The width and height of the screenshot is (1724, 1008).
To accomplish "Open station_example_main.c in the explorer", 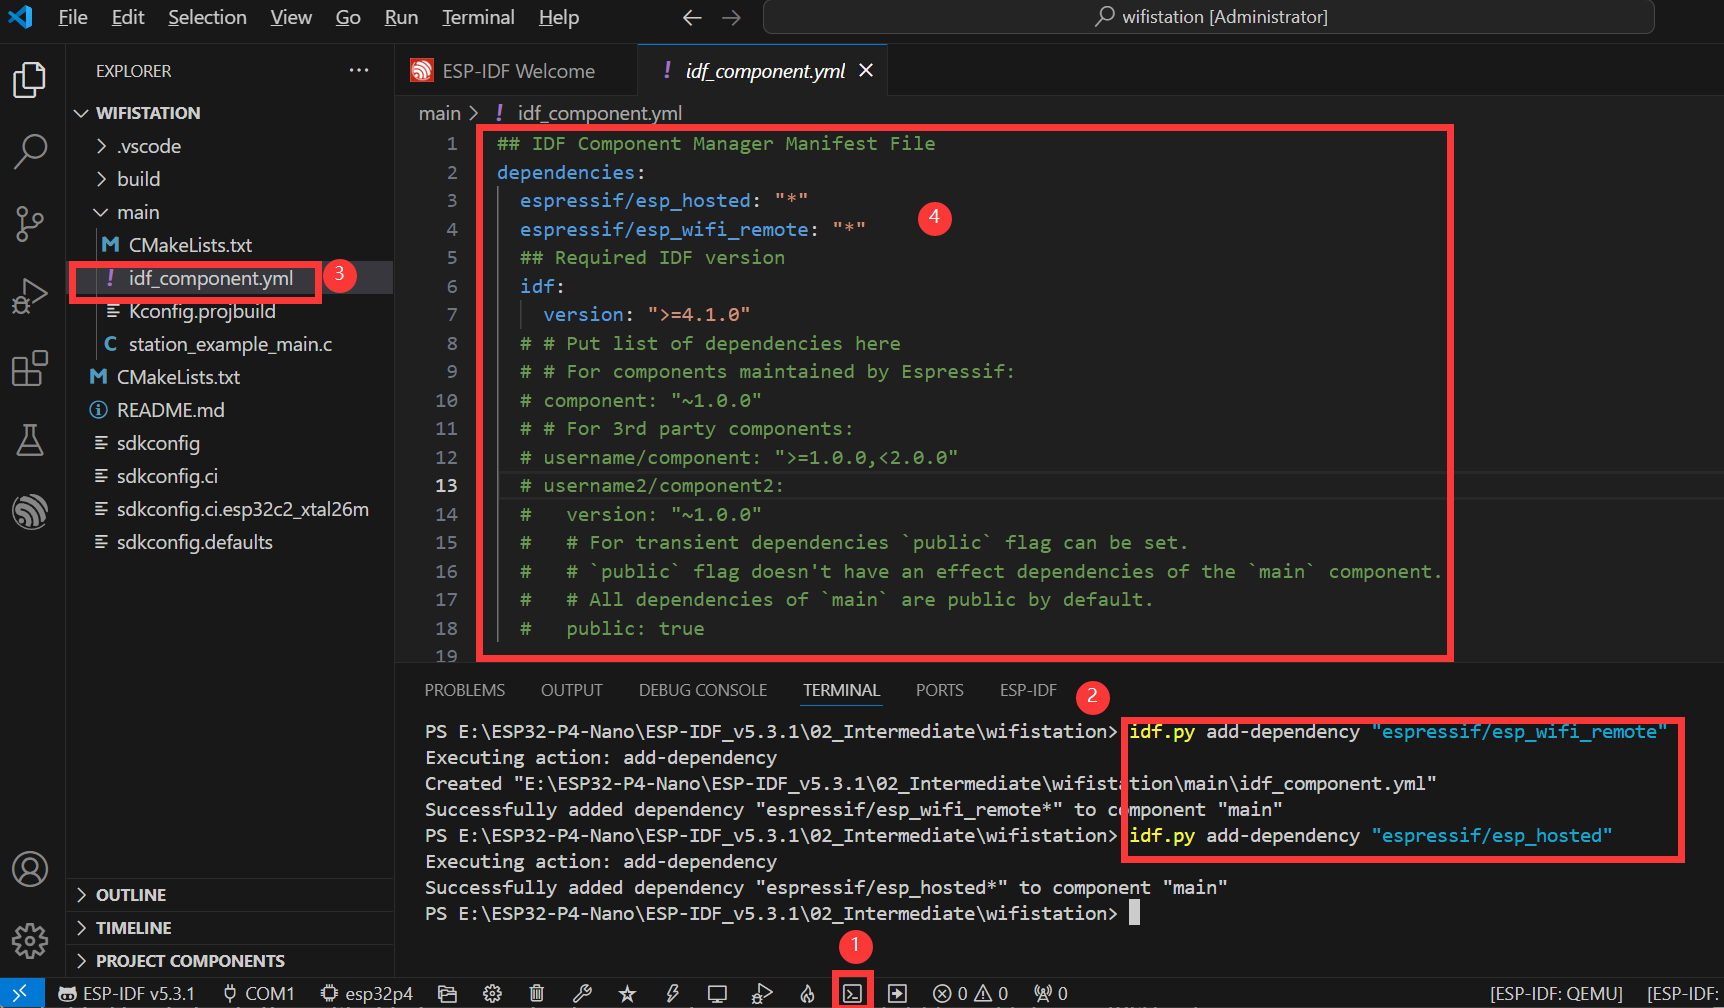I will (229, 344).
